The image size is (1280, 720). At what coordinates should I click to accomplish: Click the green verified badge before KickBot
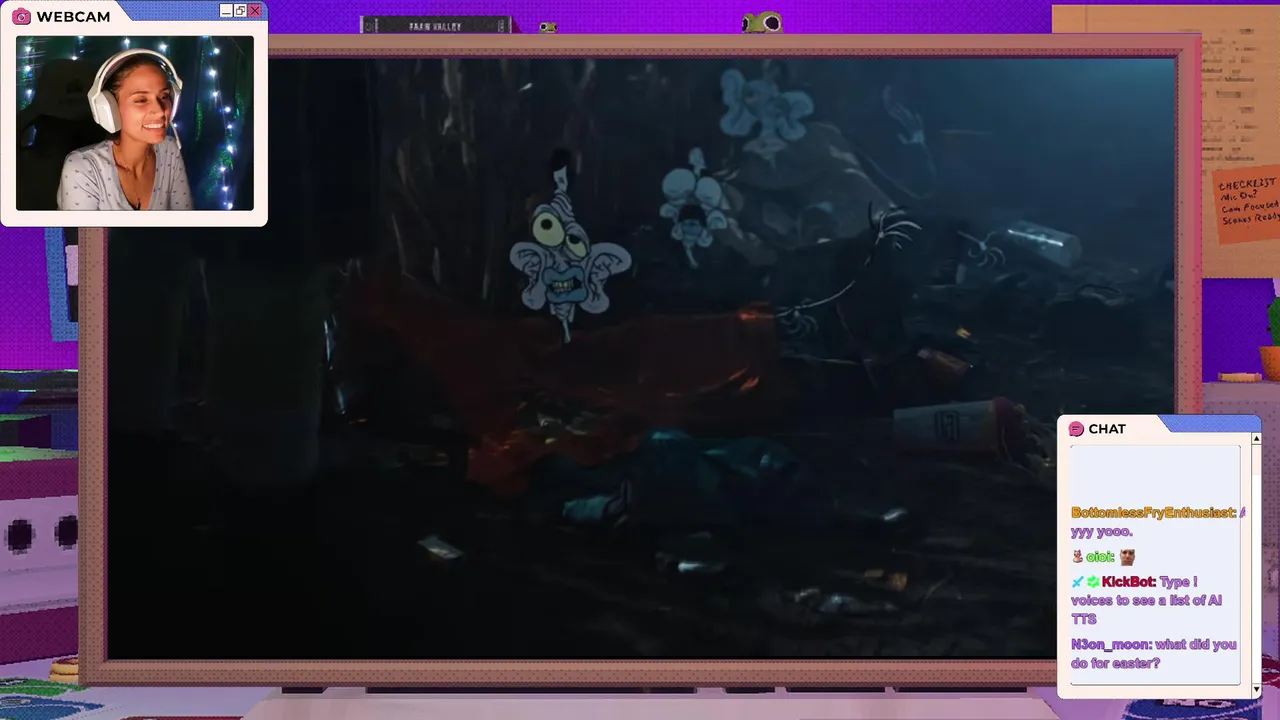click(x=1093, y=581)
